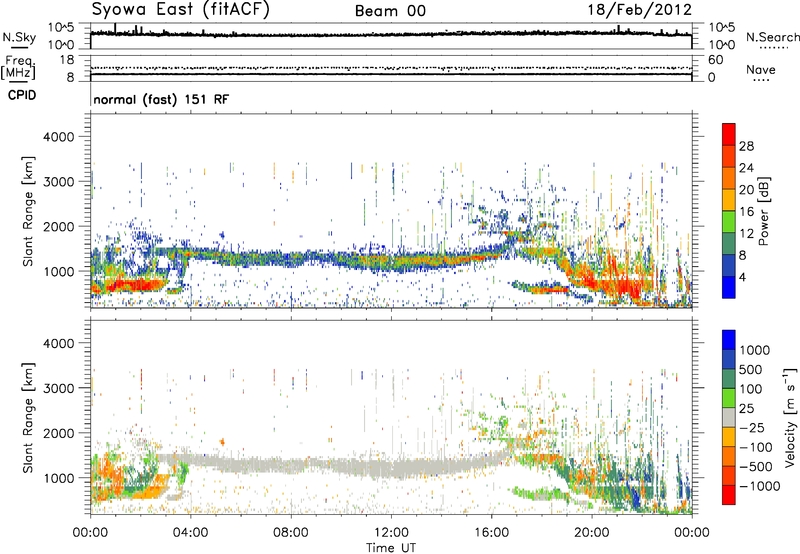Click the 'normal (fast) 151 RF' text

tap(161, 99)
